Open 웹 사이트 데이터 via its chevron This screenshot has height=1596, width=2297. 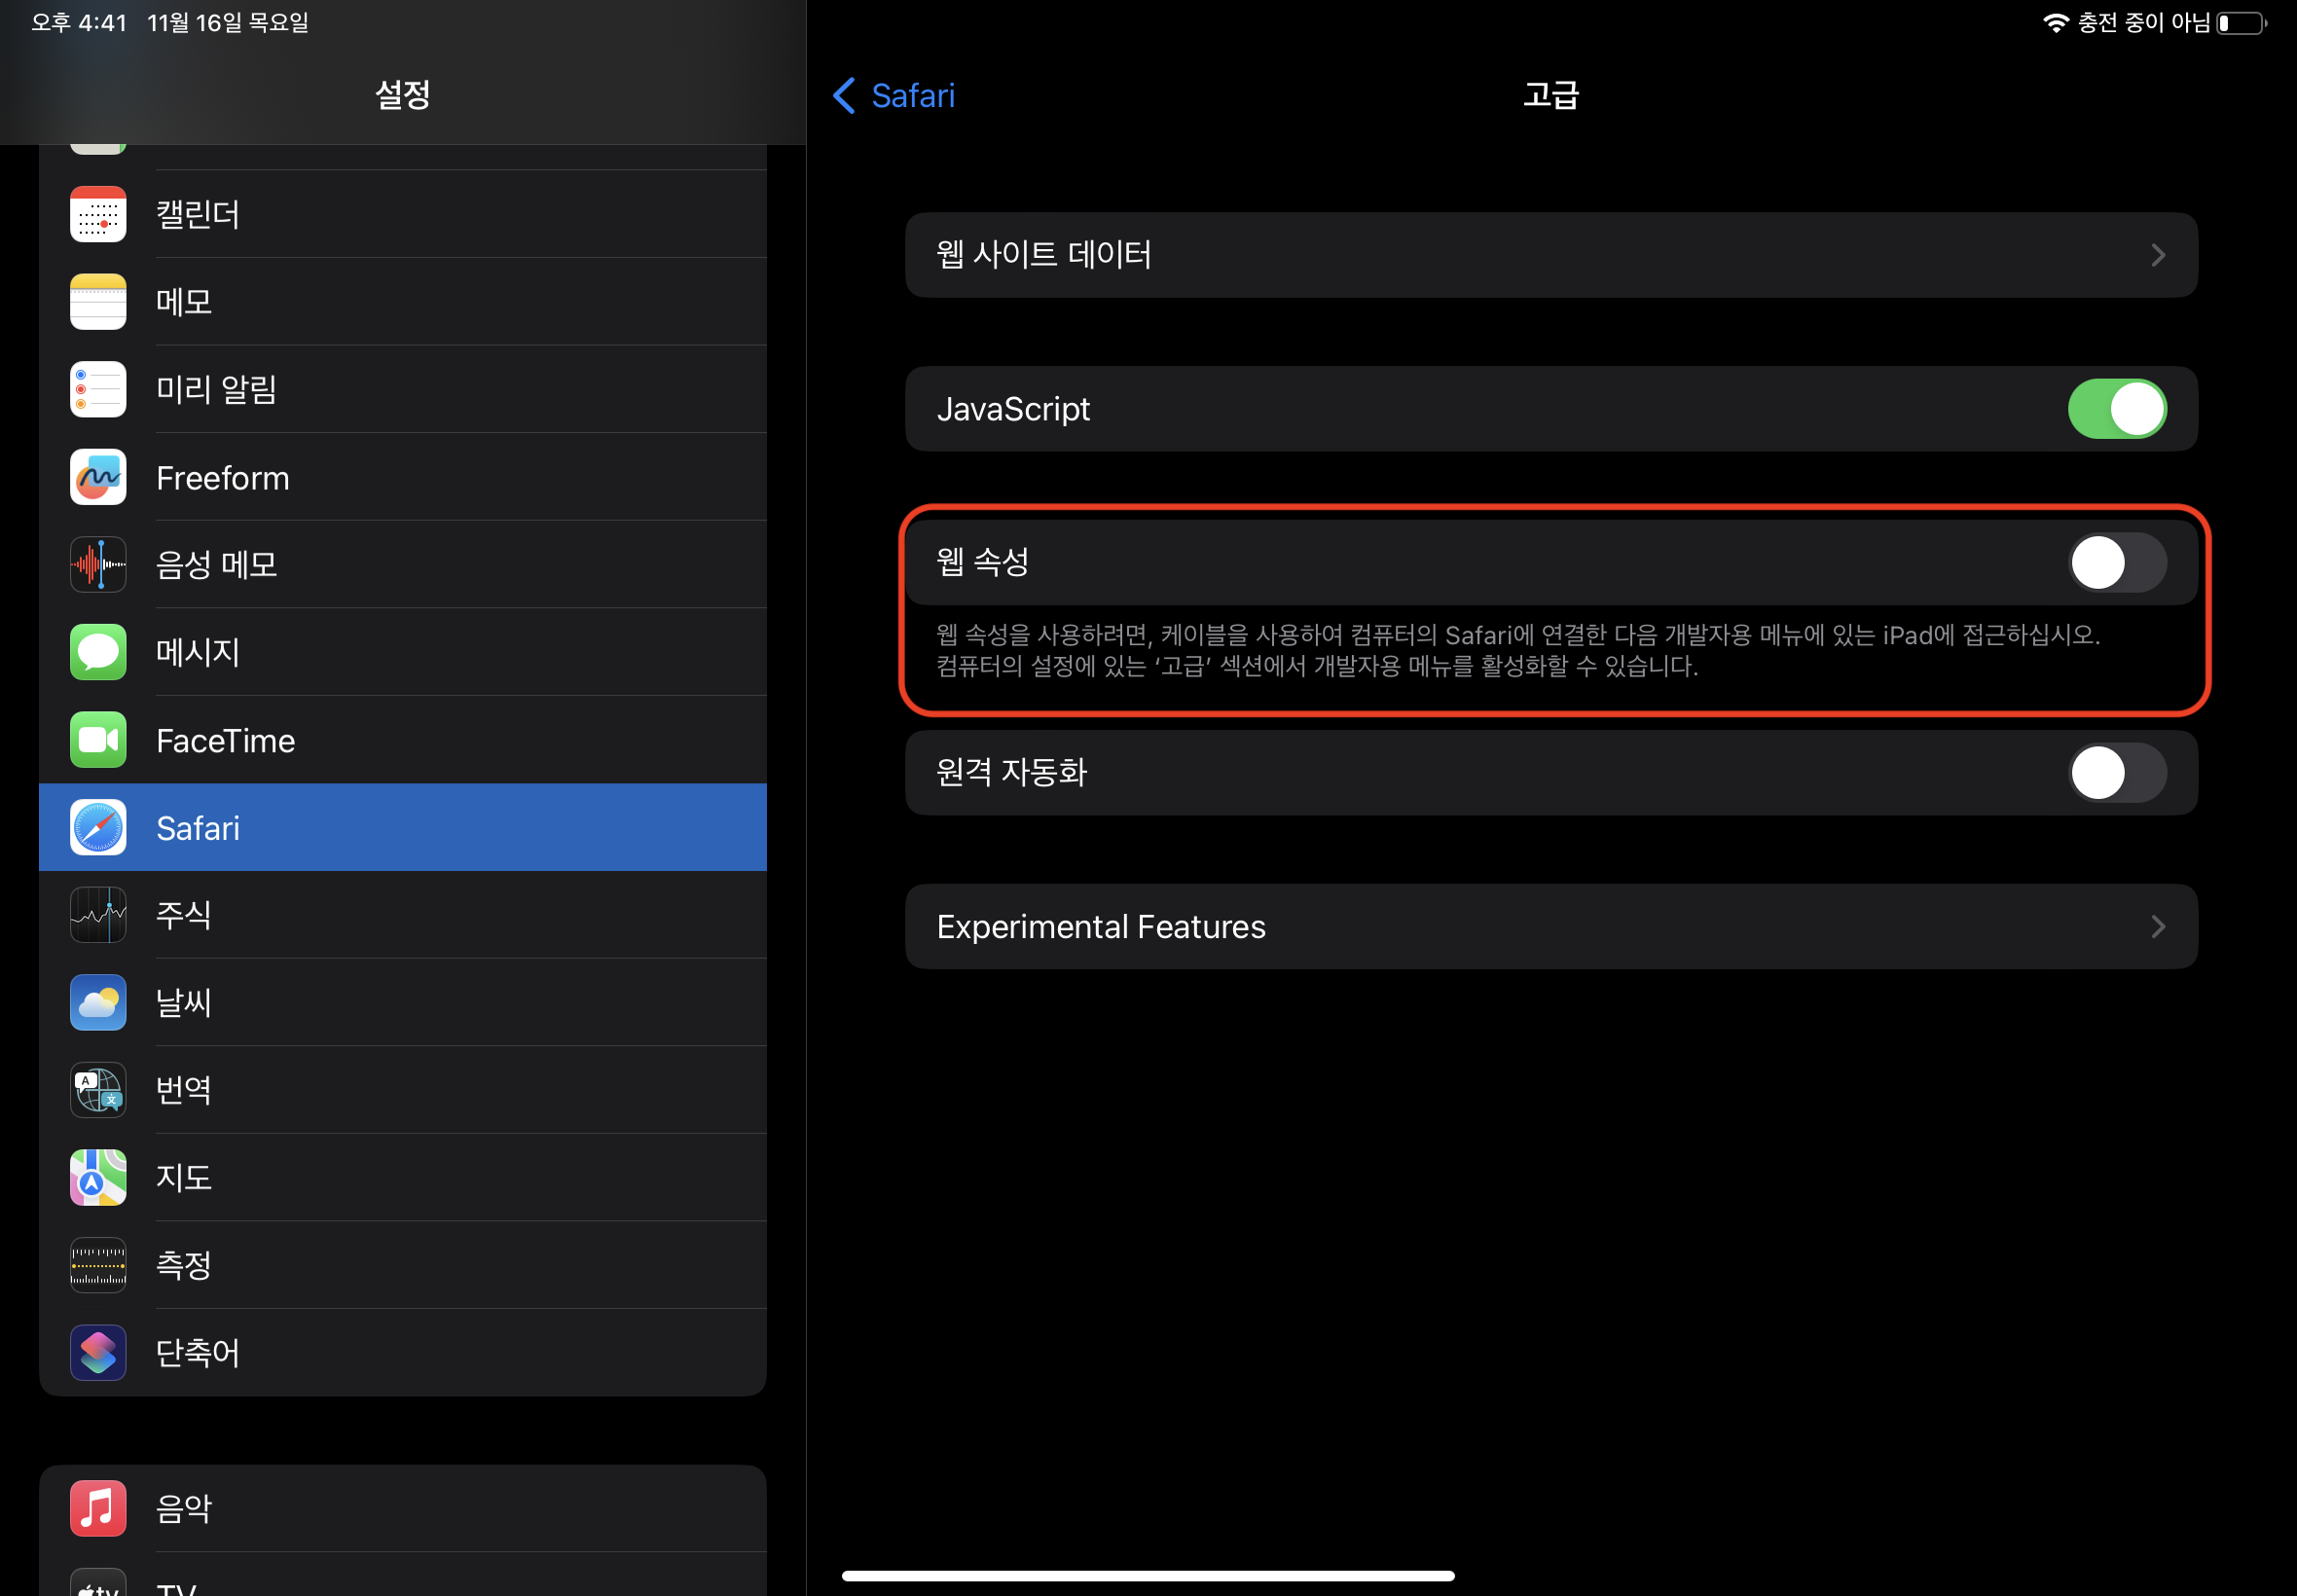(x=2157, y=255)
